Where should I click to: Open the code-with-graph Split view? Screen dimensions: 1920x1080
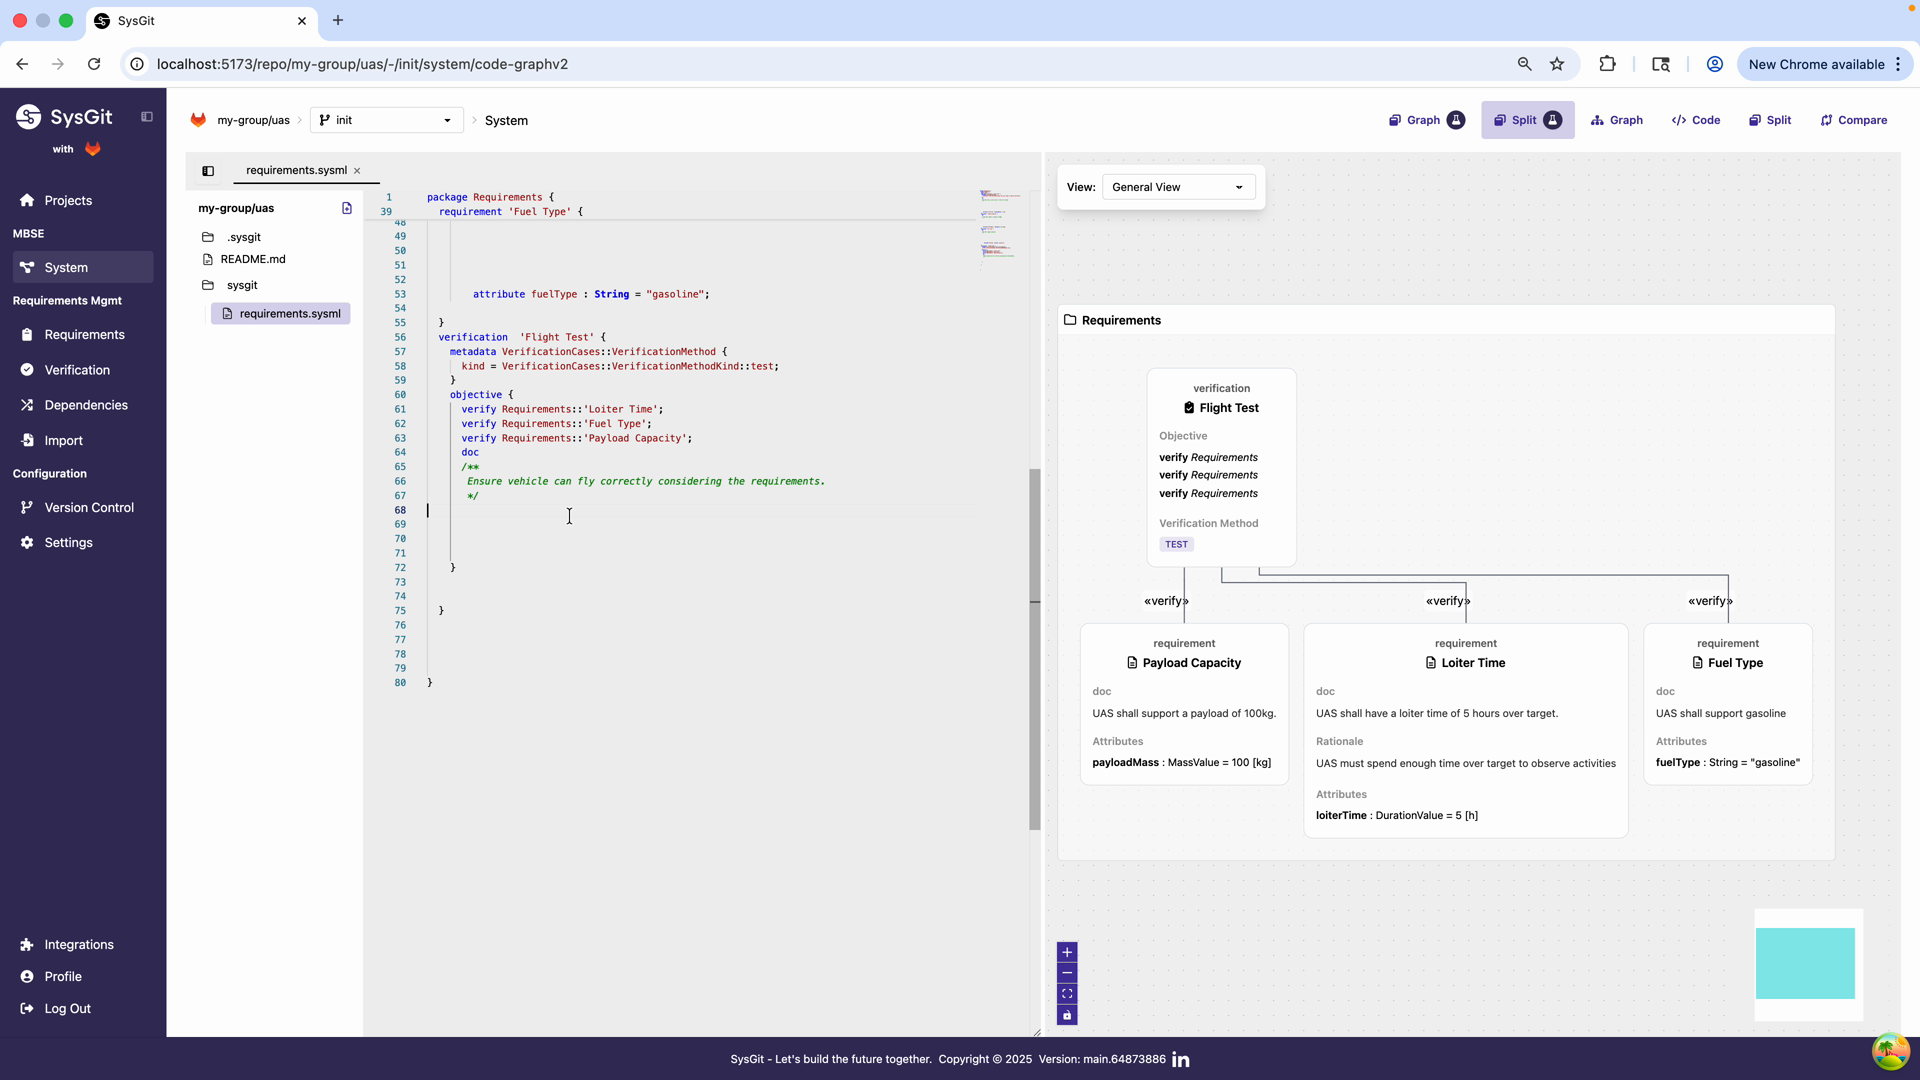pos(1527,120)
